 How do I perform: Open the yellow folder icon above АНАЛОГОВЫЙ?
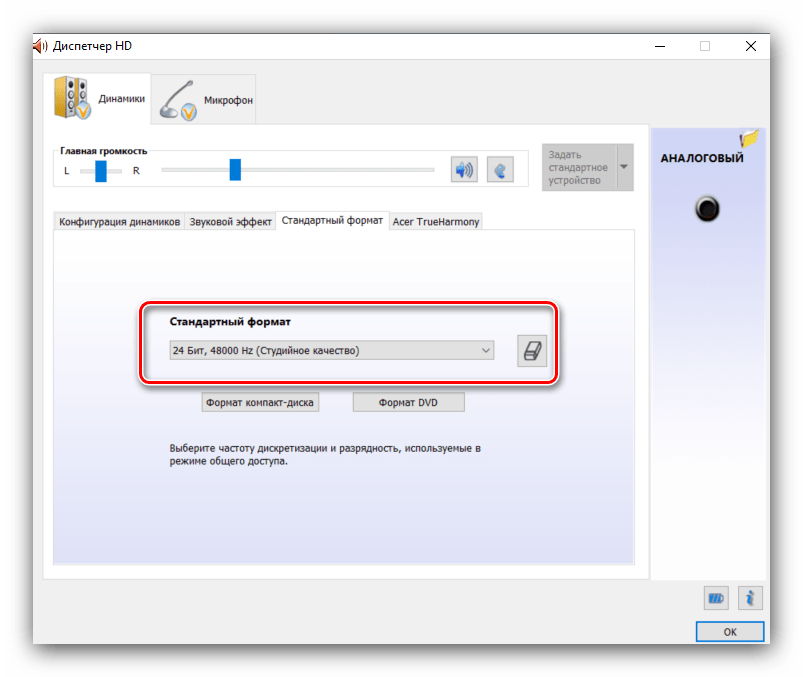point(749,139)
